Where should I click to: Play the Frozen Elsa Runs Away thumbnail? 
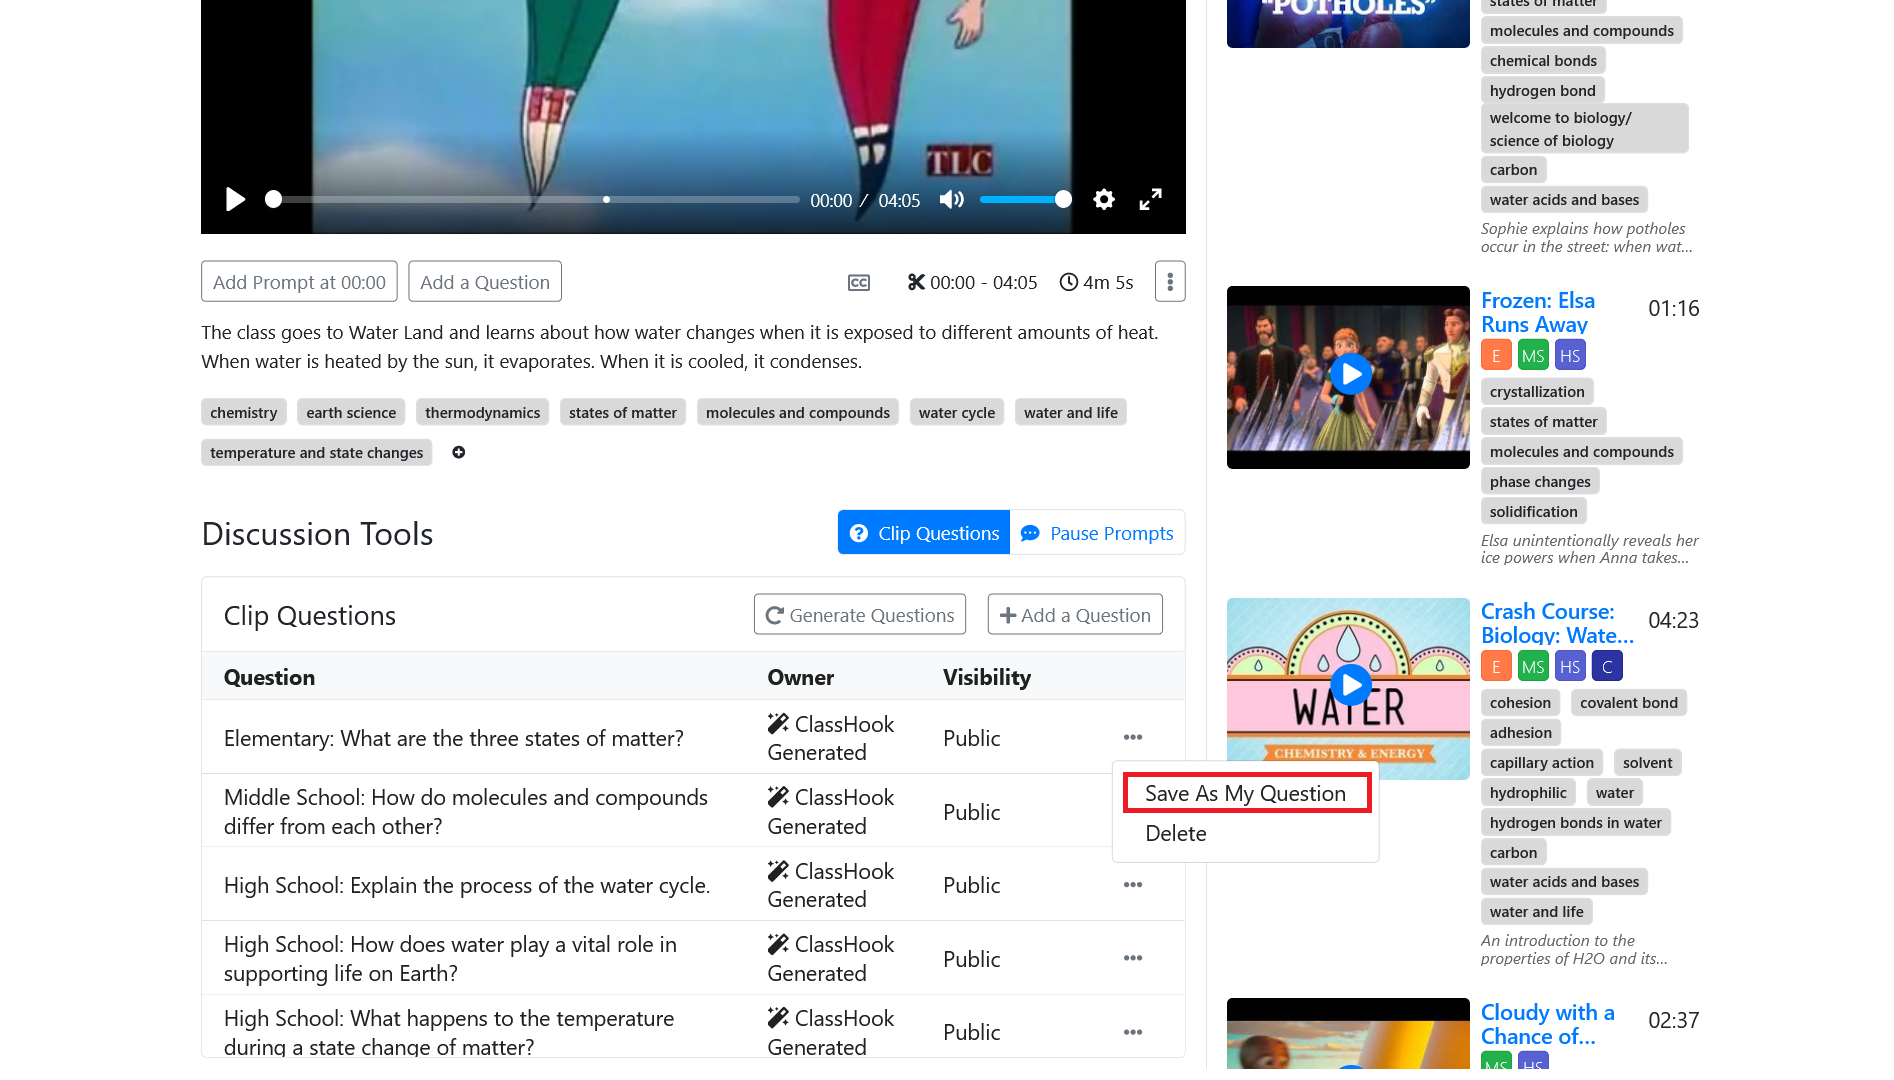[1348, 376]
